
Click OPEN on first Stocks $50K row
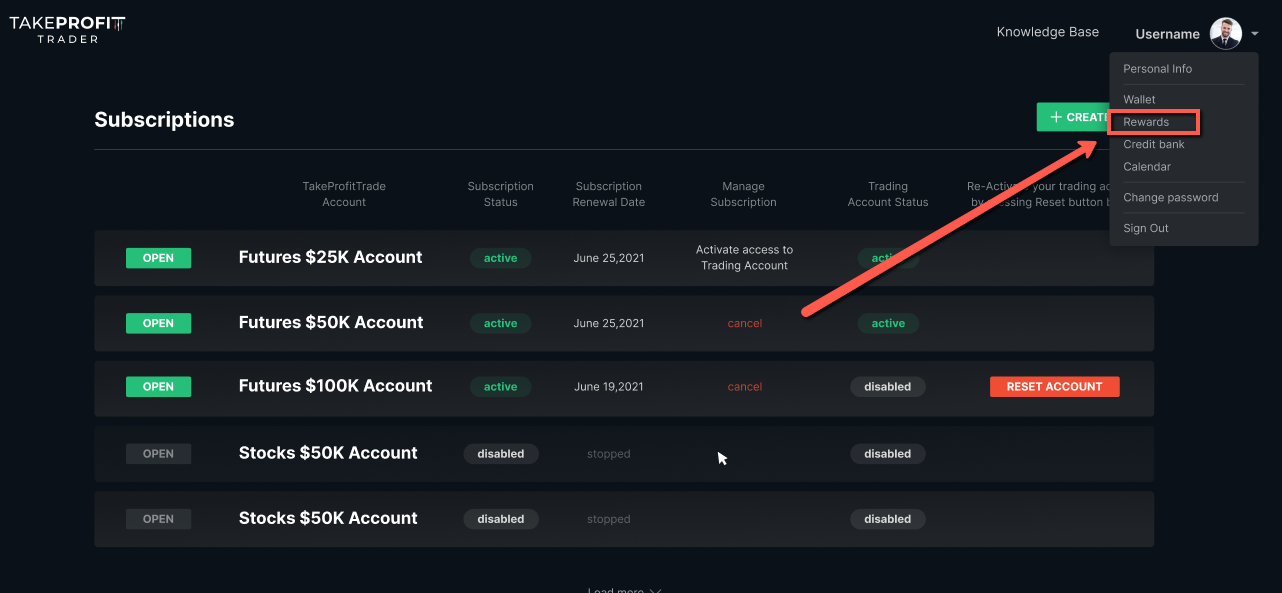click(x=158, y=454)
